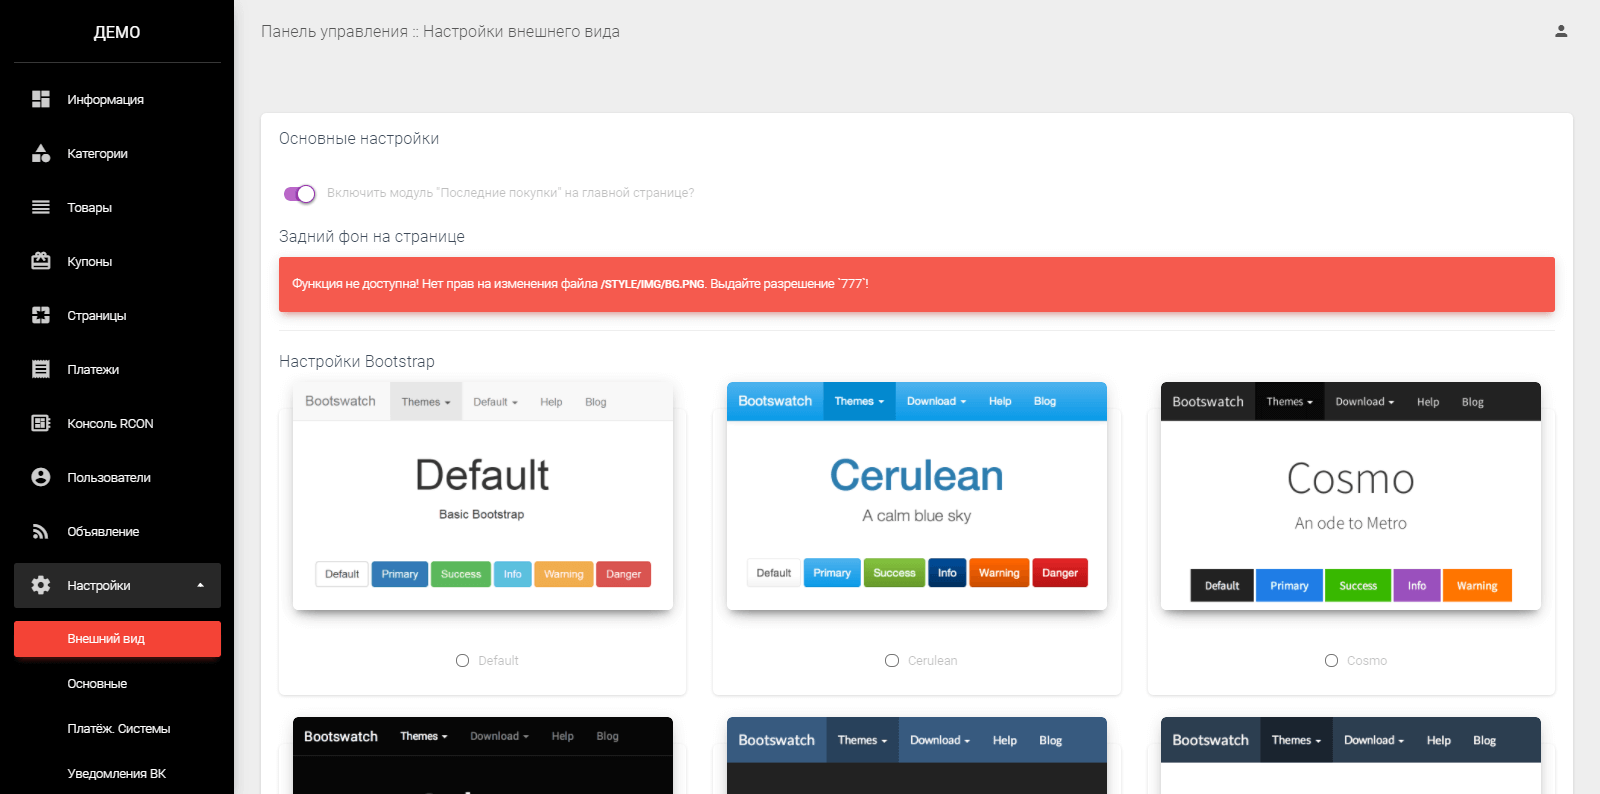This screenshot has height=794, width=1600.
Task: Click the Primary button in Default preview
Action: (x=400, y=574)
